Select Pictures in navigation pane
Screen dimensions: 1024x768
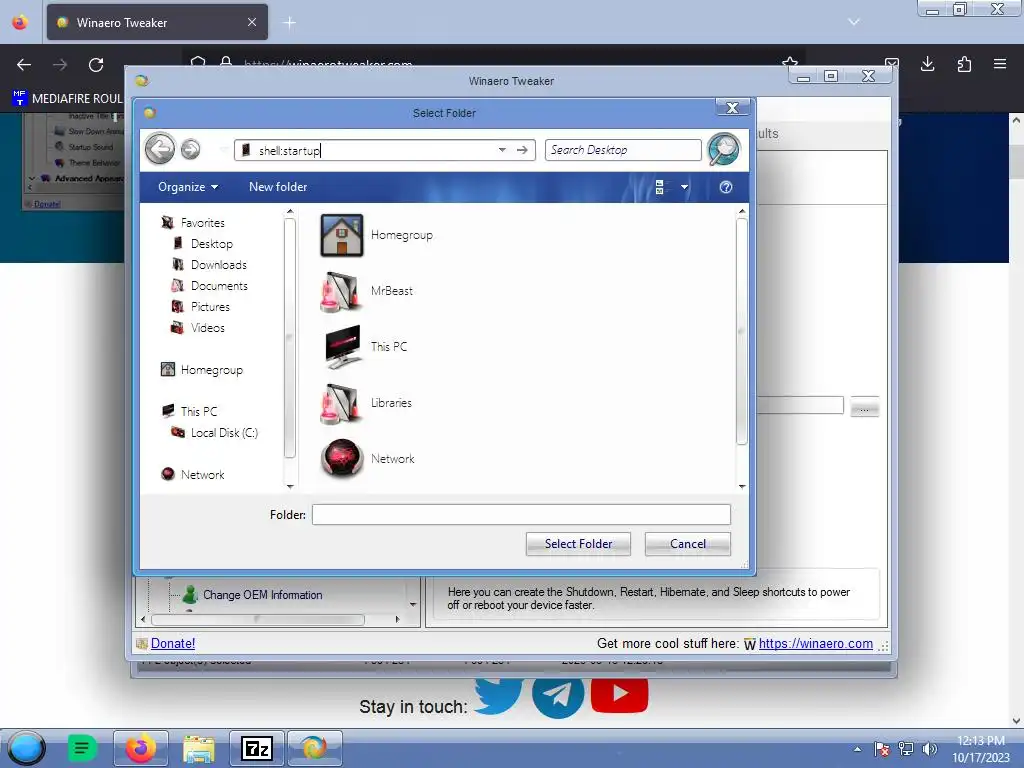pos(210,306)
